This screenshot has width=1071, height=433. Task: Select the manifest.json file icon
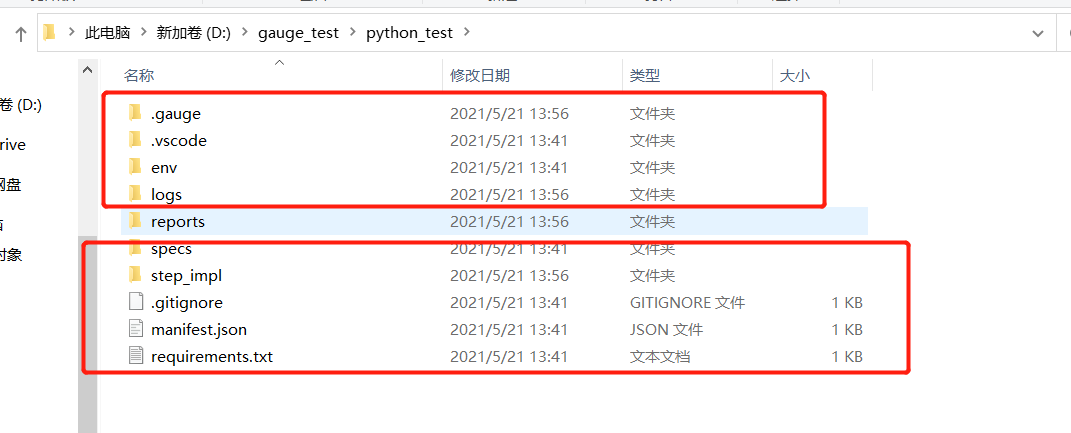[136, 329]
